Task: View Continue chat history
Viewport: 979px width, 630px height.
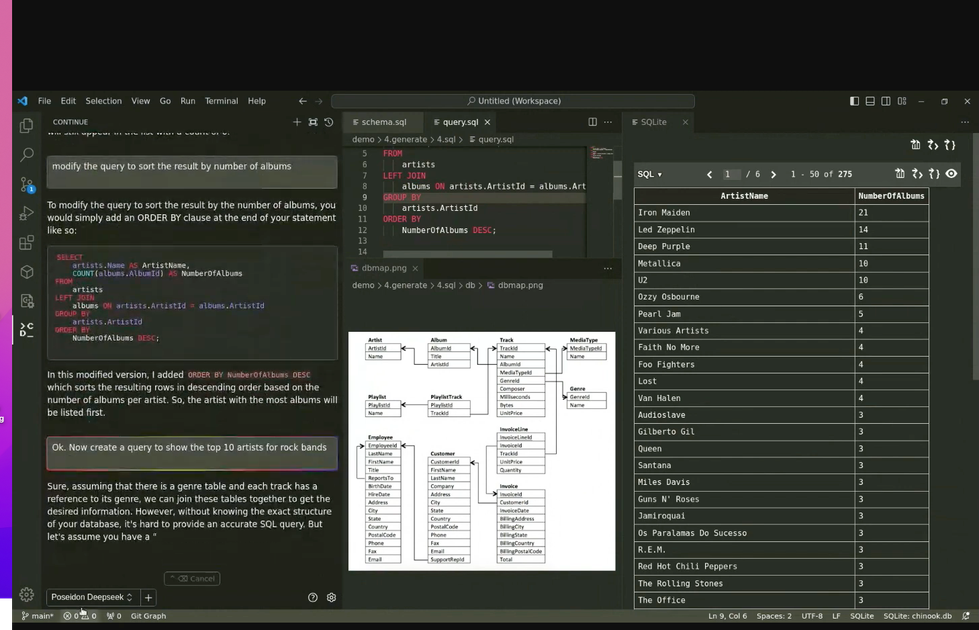Action: [329, 122]
